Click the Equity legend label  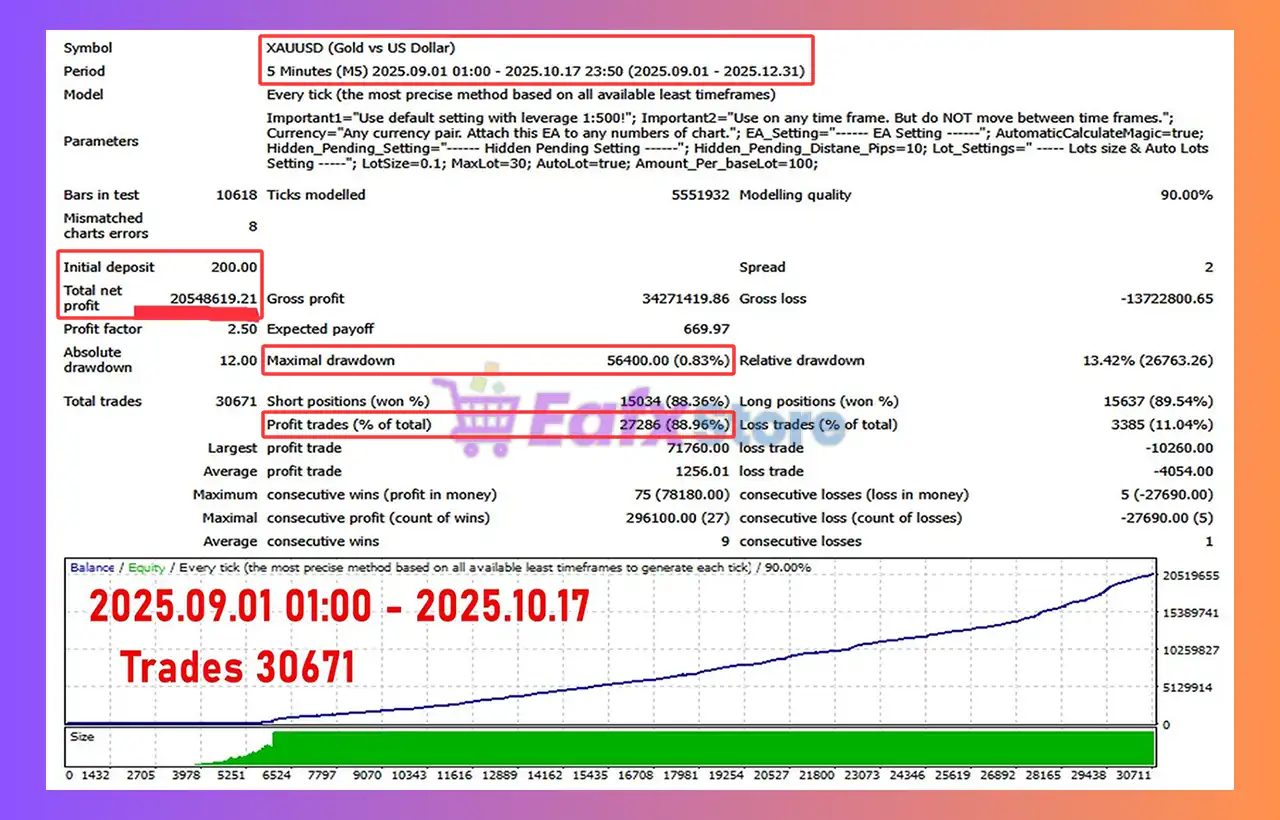(x=144, y=567)
